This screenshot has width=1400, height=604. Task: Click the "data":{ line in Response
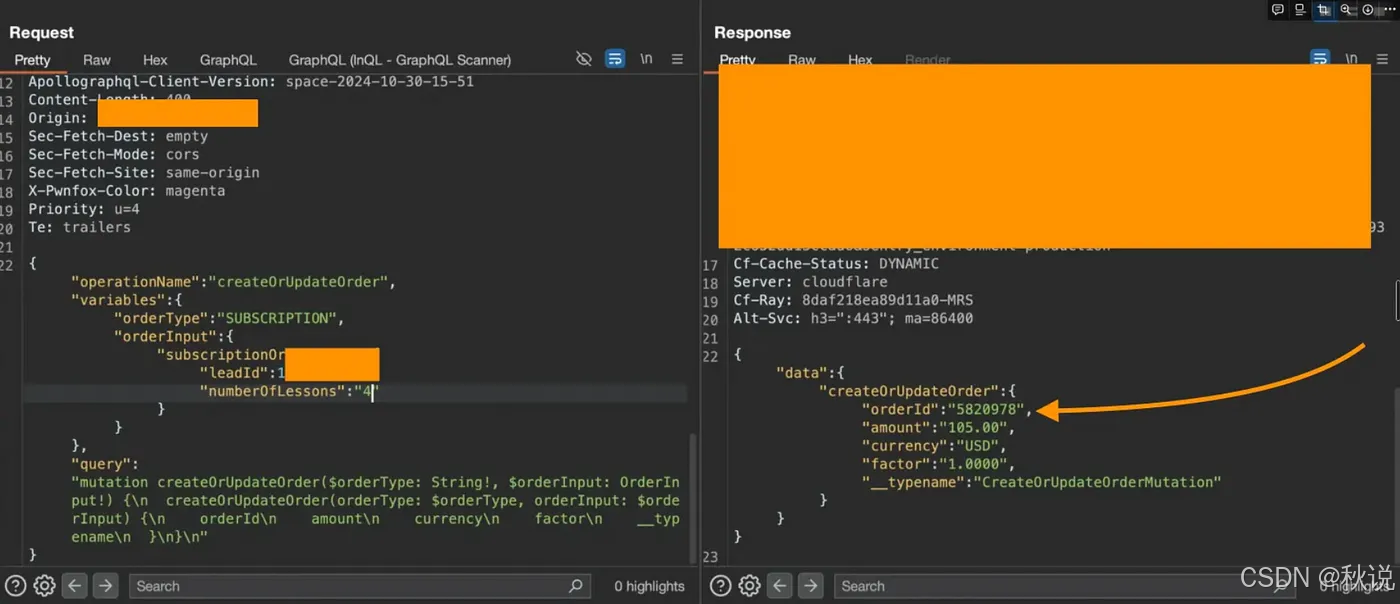(x=810, y=373)
